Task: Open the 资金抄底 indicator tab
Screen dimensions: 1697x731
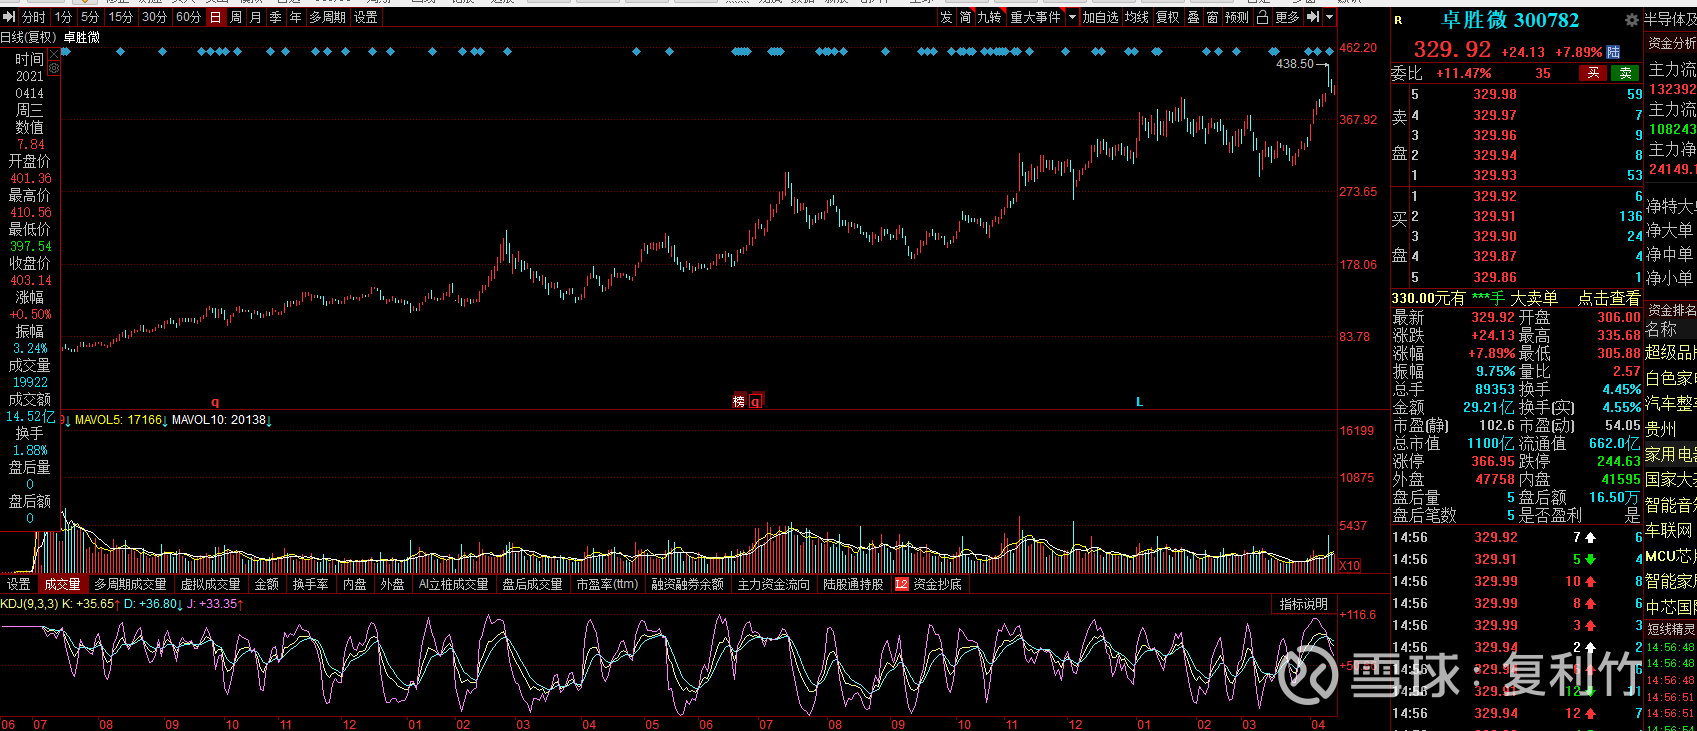Action: tap(938, 584)
